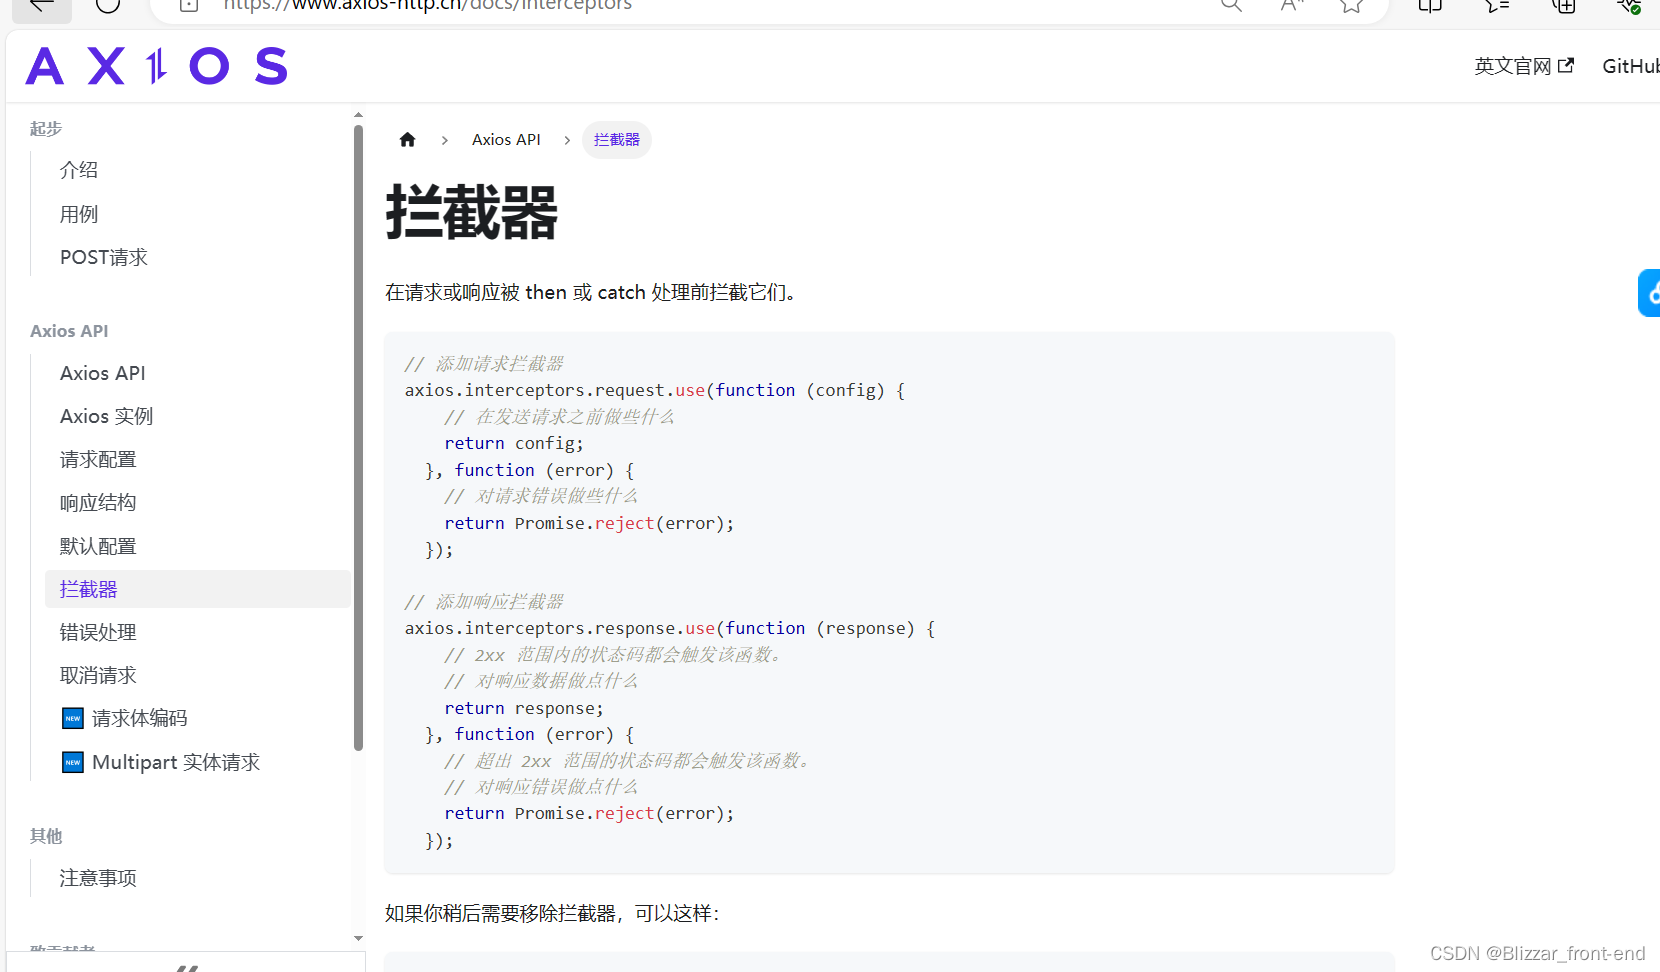Click the intro sentence about then or catch

590,292
